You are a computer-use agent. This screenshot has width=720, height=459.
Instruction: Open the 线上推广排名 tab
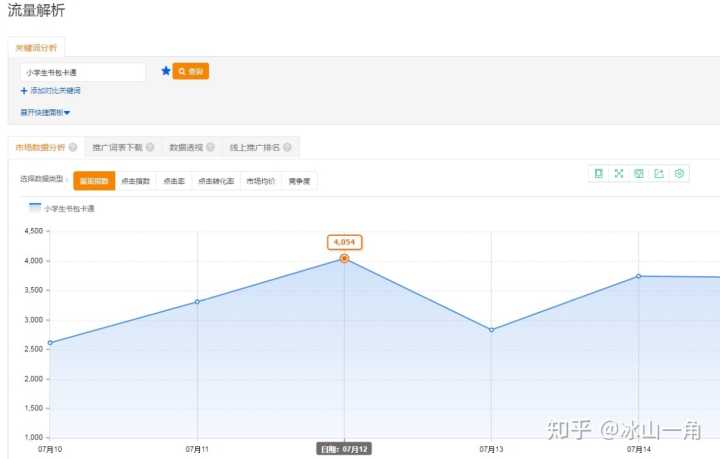(254, 147)
